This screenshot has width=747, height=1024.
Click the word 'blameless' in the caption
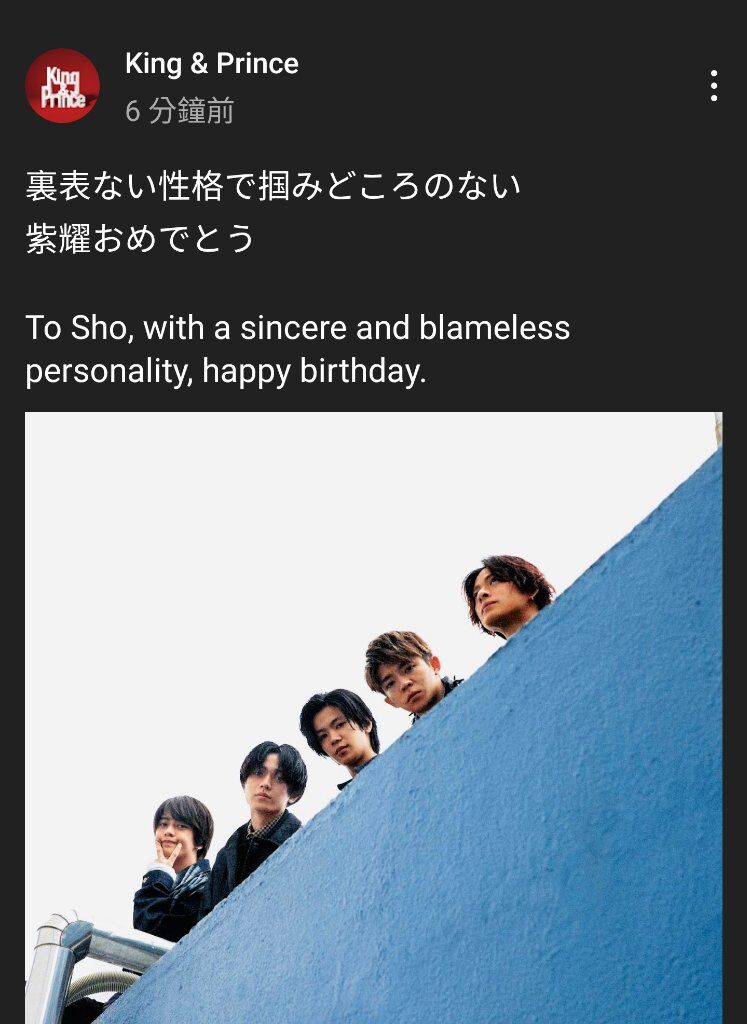494,327
